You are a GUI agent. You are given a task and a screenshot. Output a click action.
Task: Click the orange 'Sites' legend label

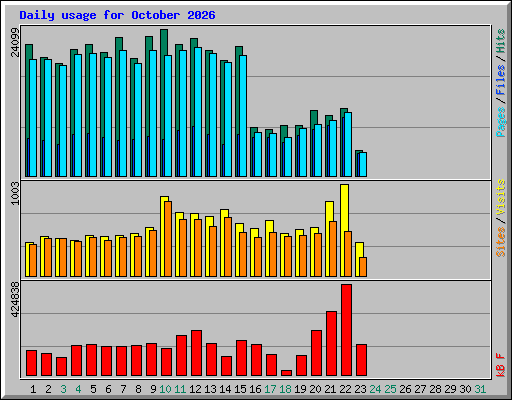(501, 242)
